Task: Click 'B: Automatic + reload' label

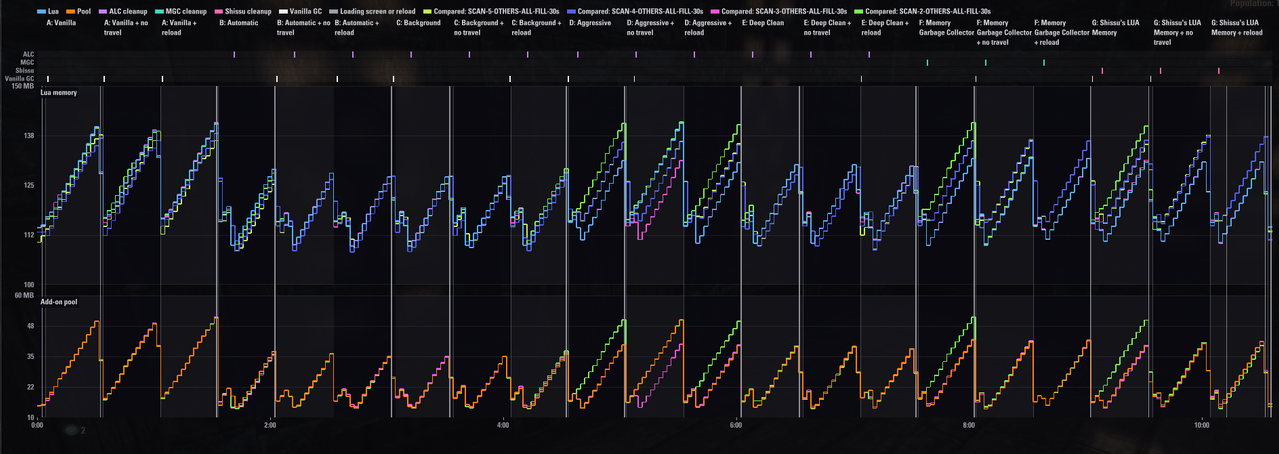Action: [358, 27]
